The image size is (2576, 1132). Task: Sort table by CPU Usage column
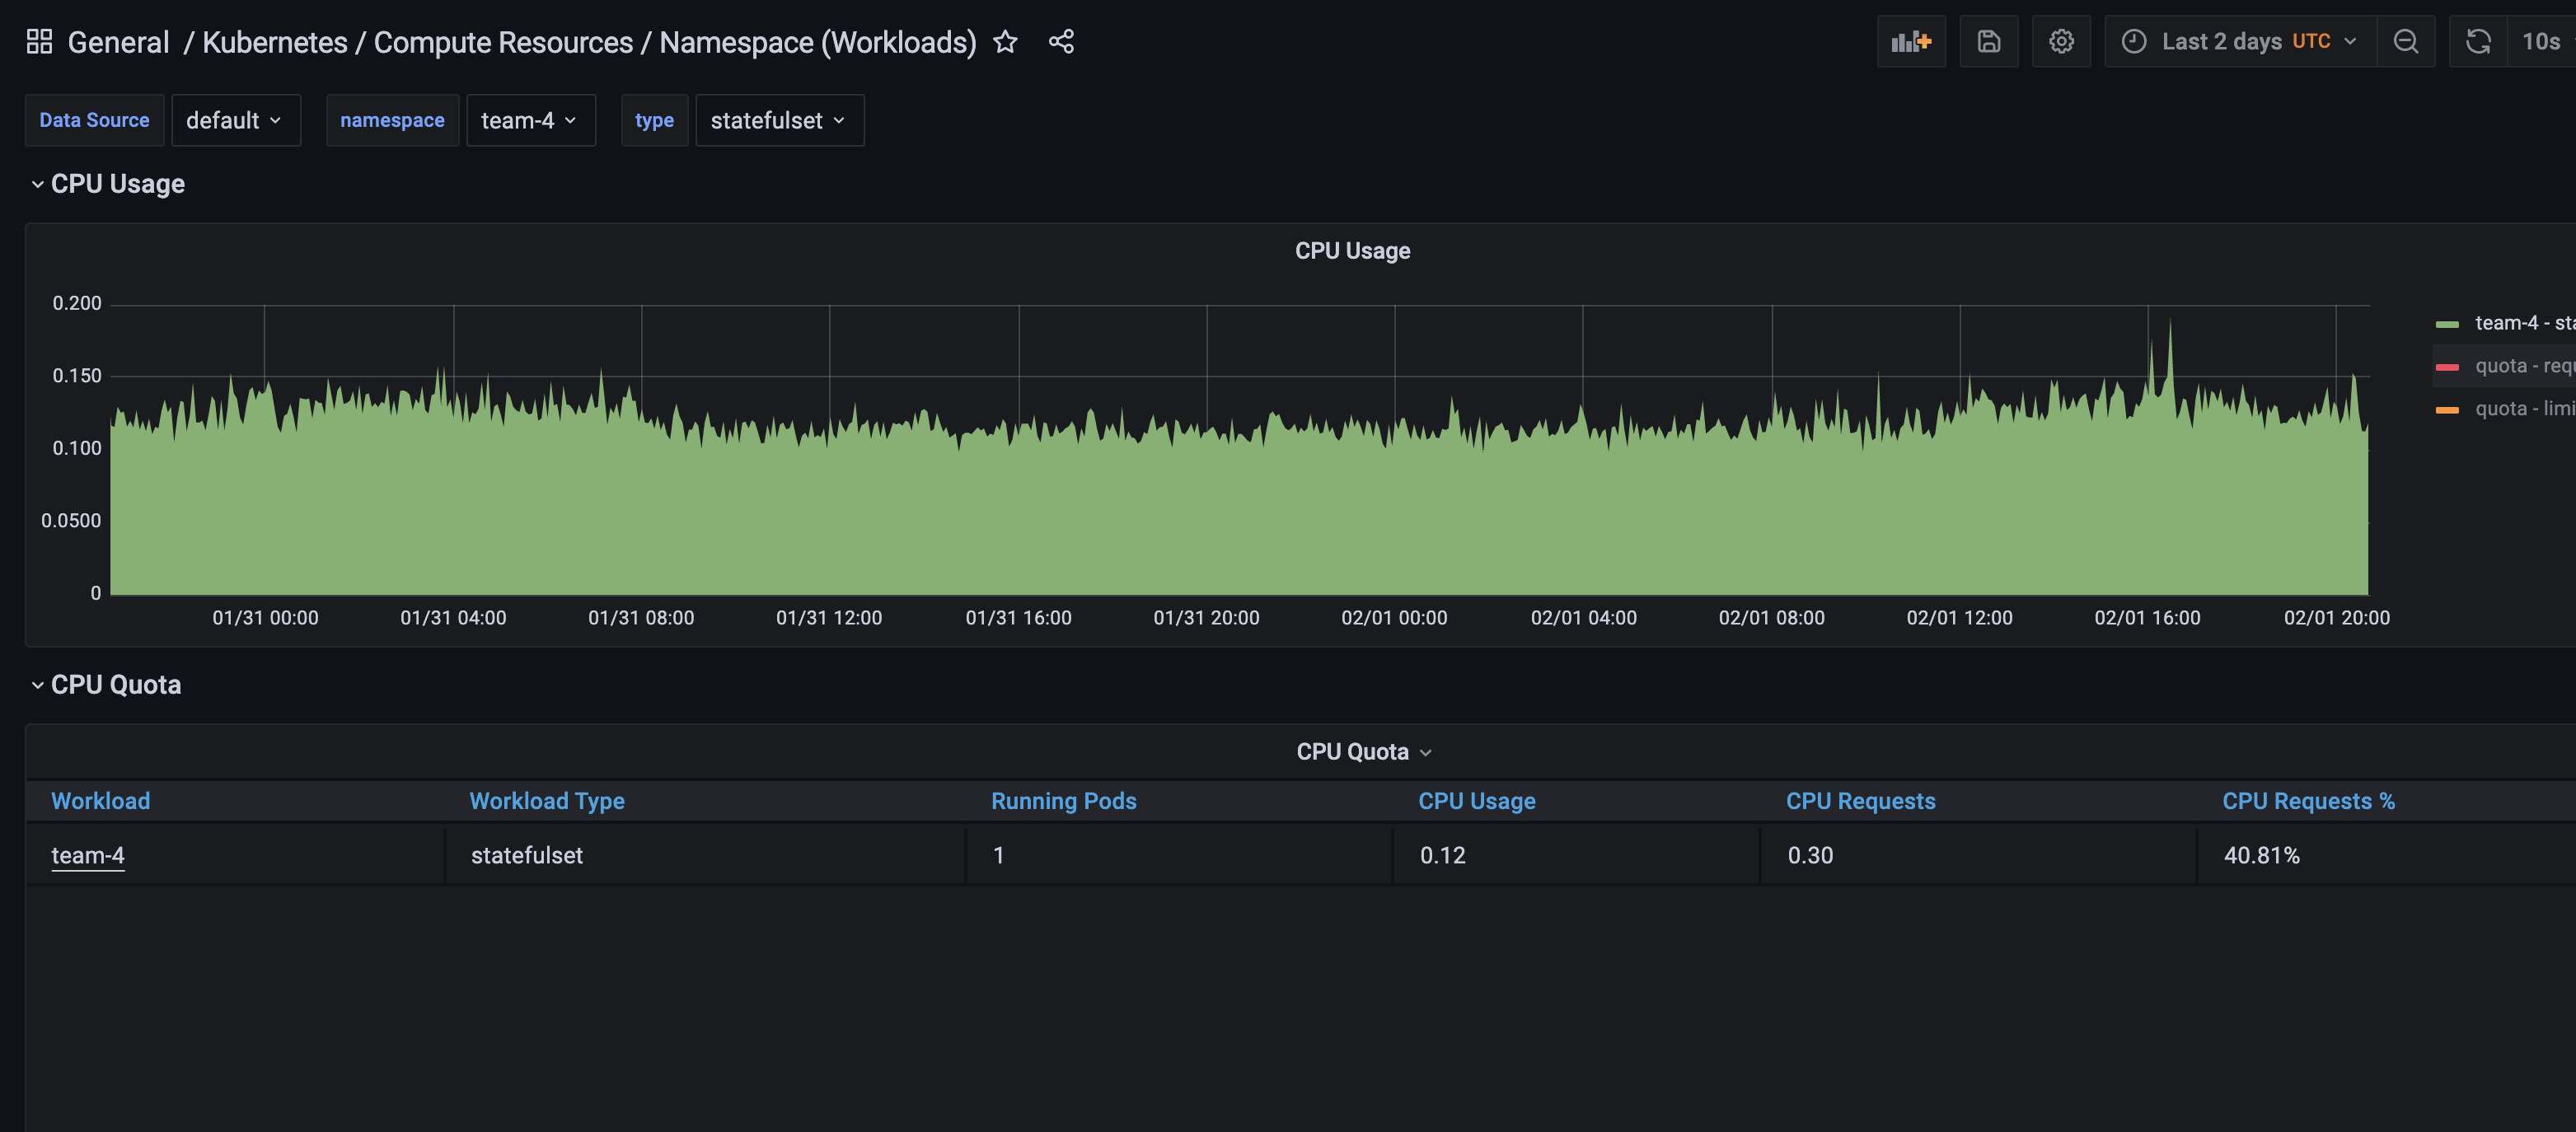coord(1476,801)
